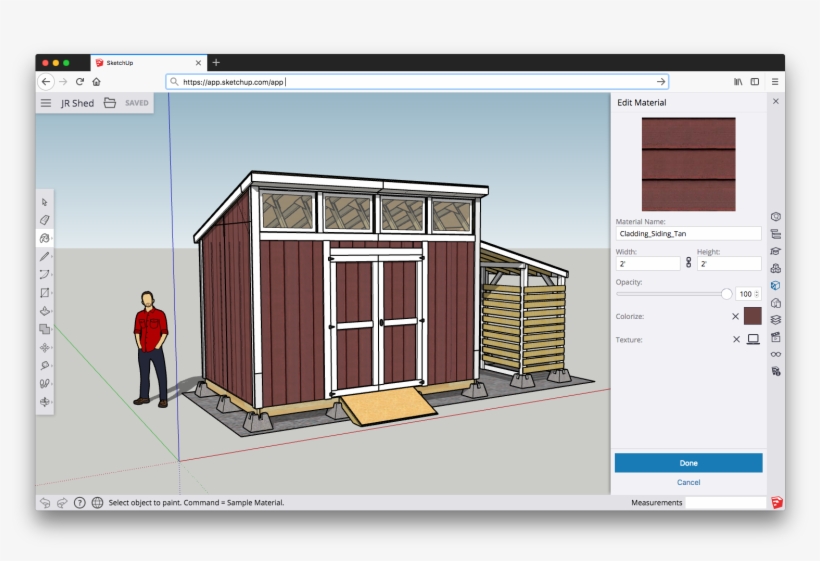Open the hamburger main menu

[x=46, y=103]
